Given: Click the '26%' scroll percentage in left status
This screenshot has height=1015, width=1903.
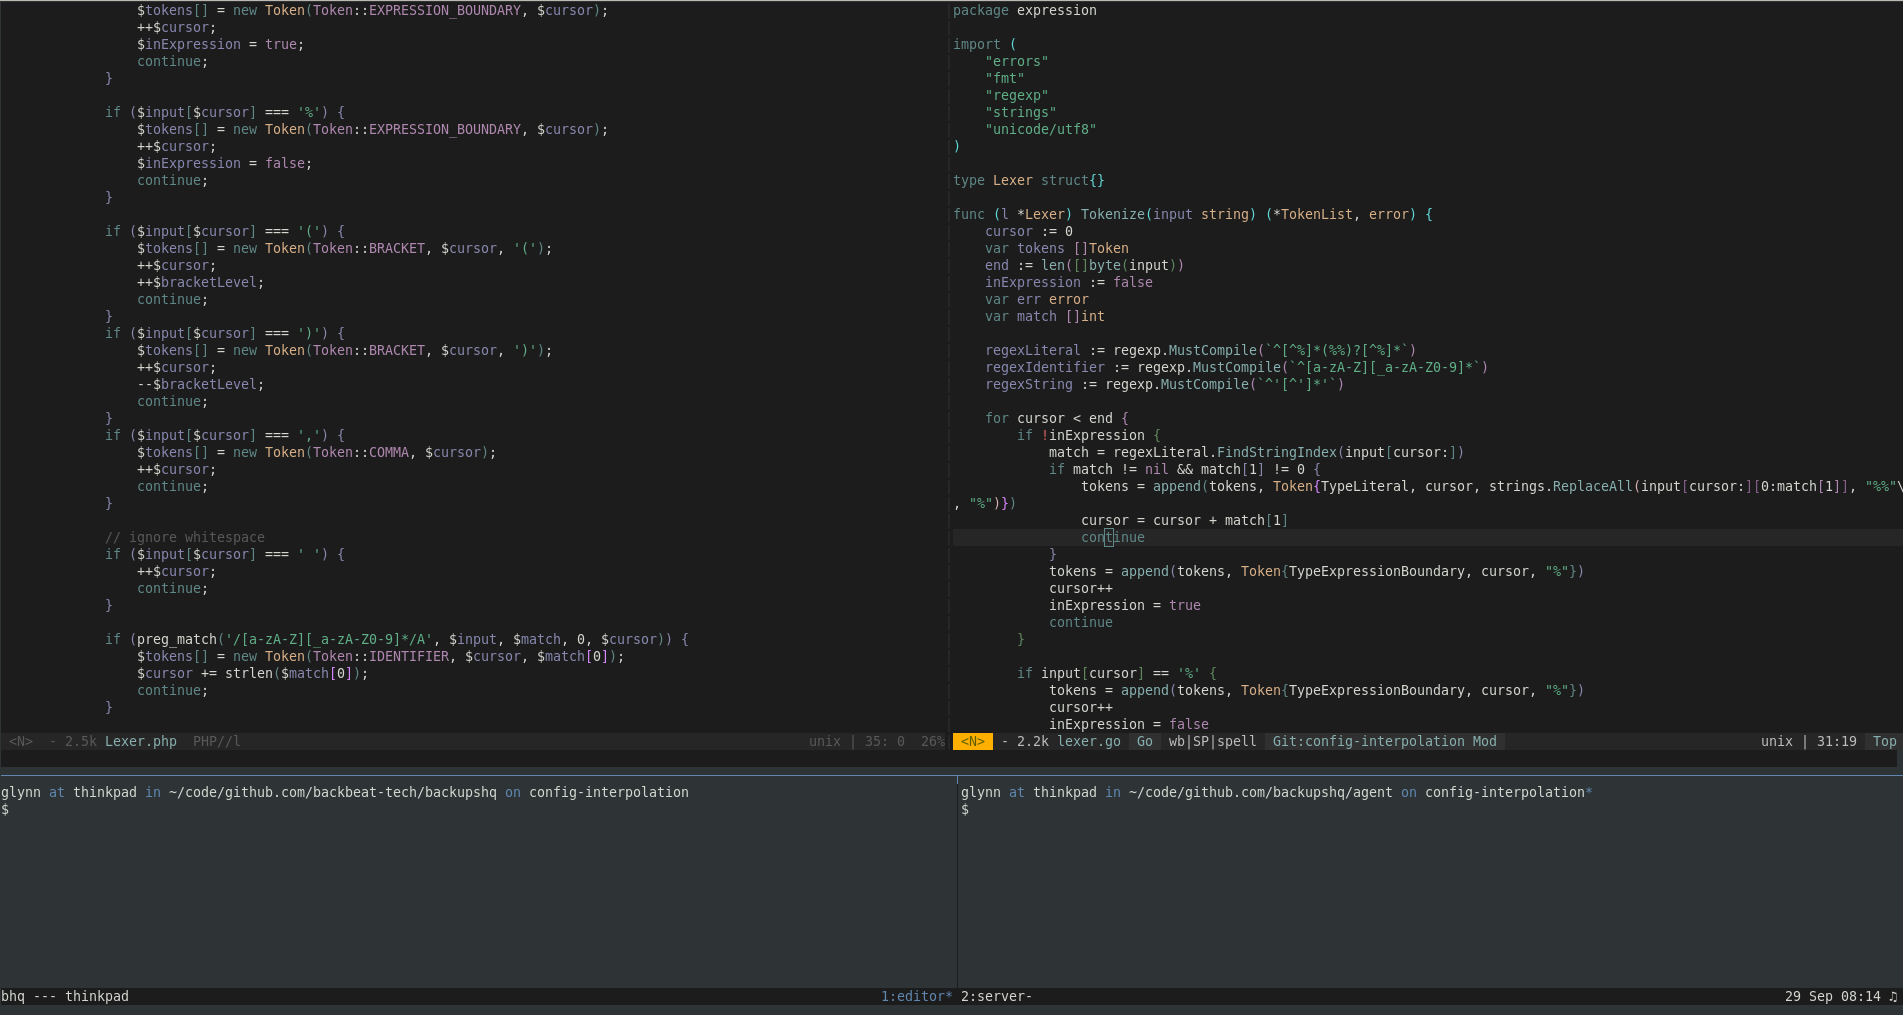Looking at the screenshot, I should pyautogui.click(x=933, y=741).
